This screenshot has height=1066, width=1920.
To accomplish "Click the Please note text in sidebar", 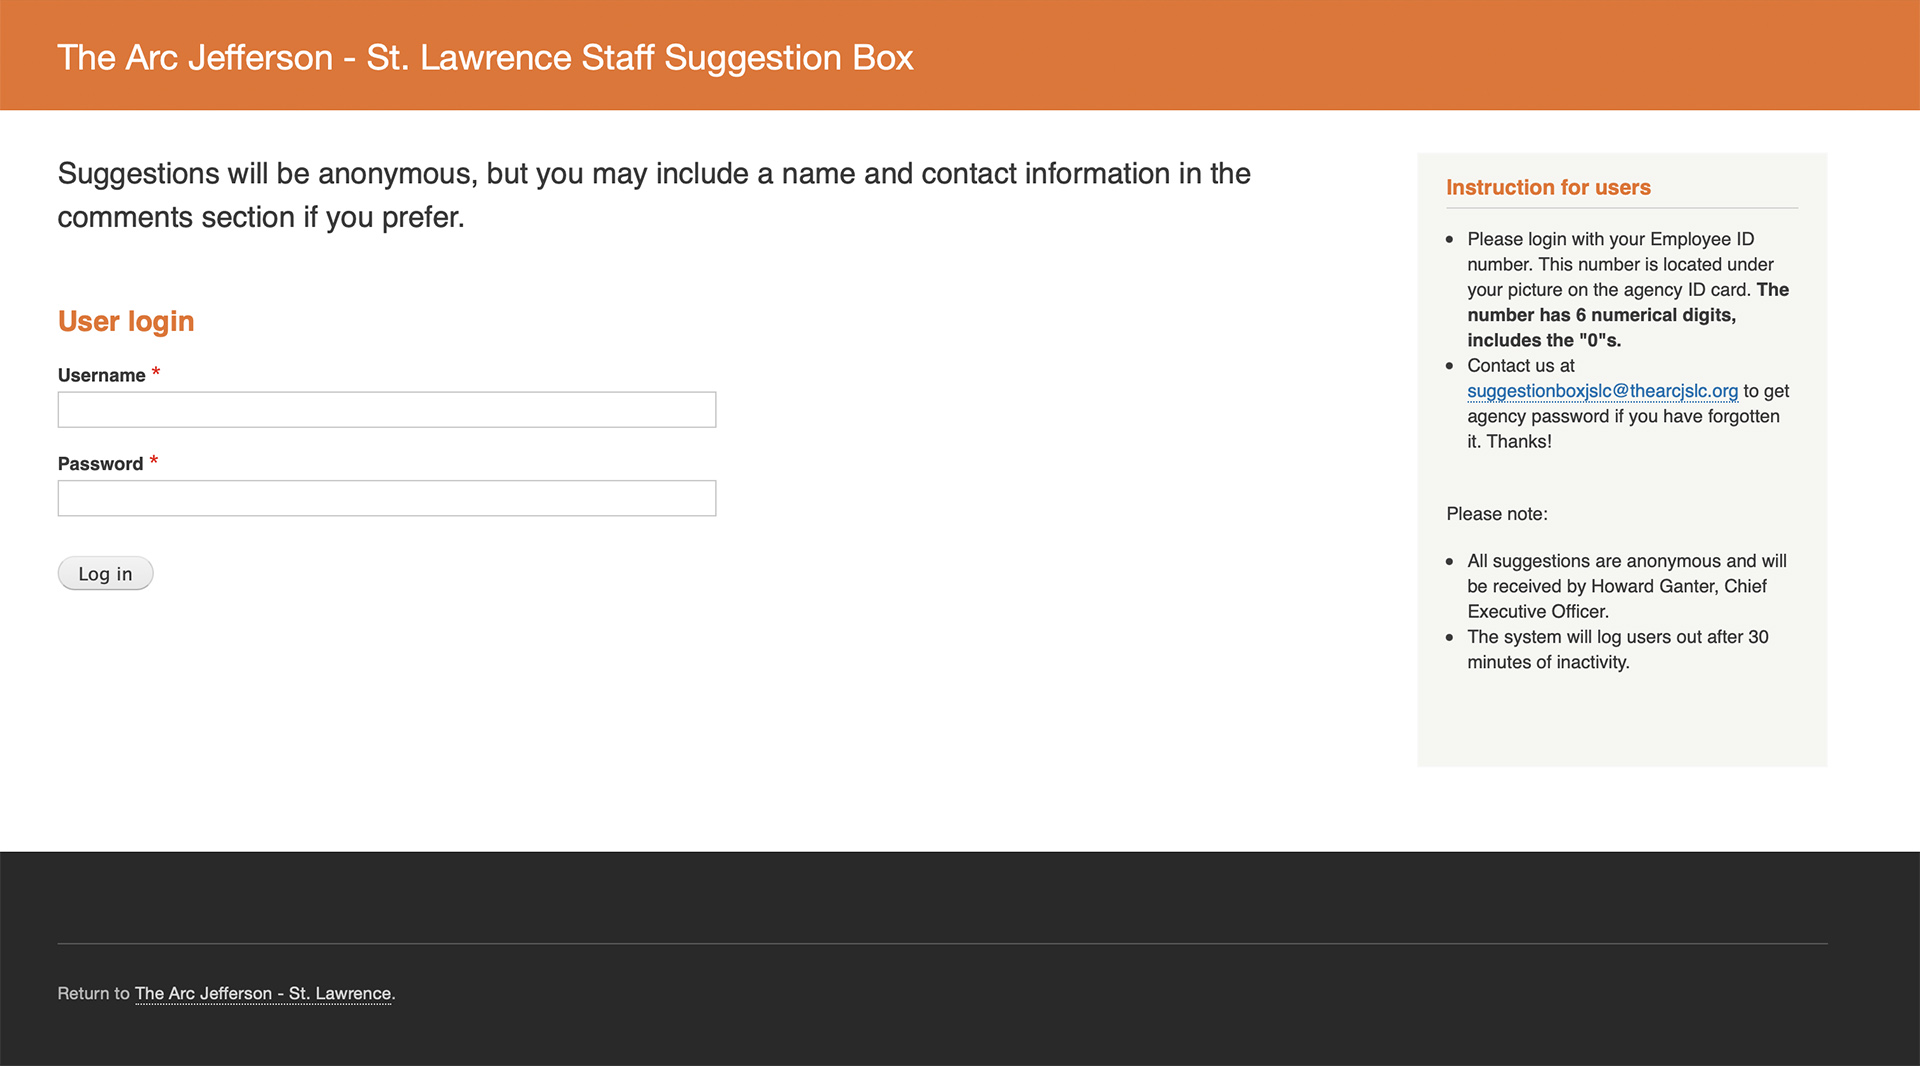I will pos(1497,514).
